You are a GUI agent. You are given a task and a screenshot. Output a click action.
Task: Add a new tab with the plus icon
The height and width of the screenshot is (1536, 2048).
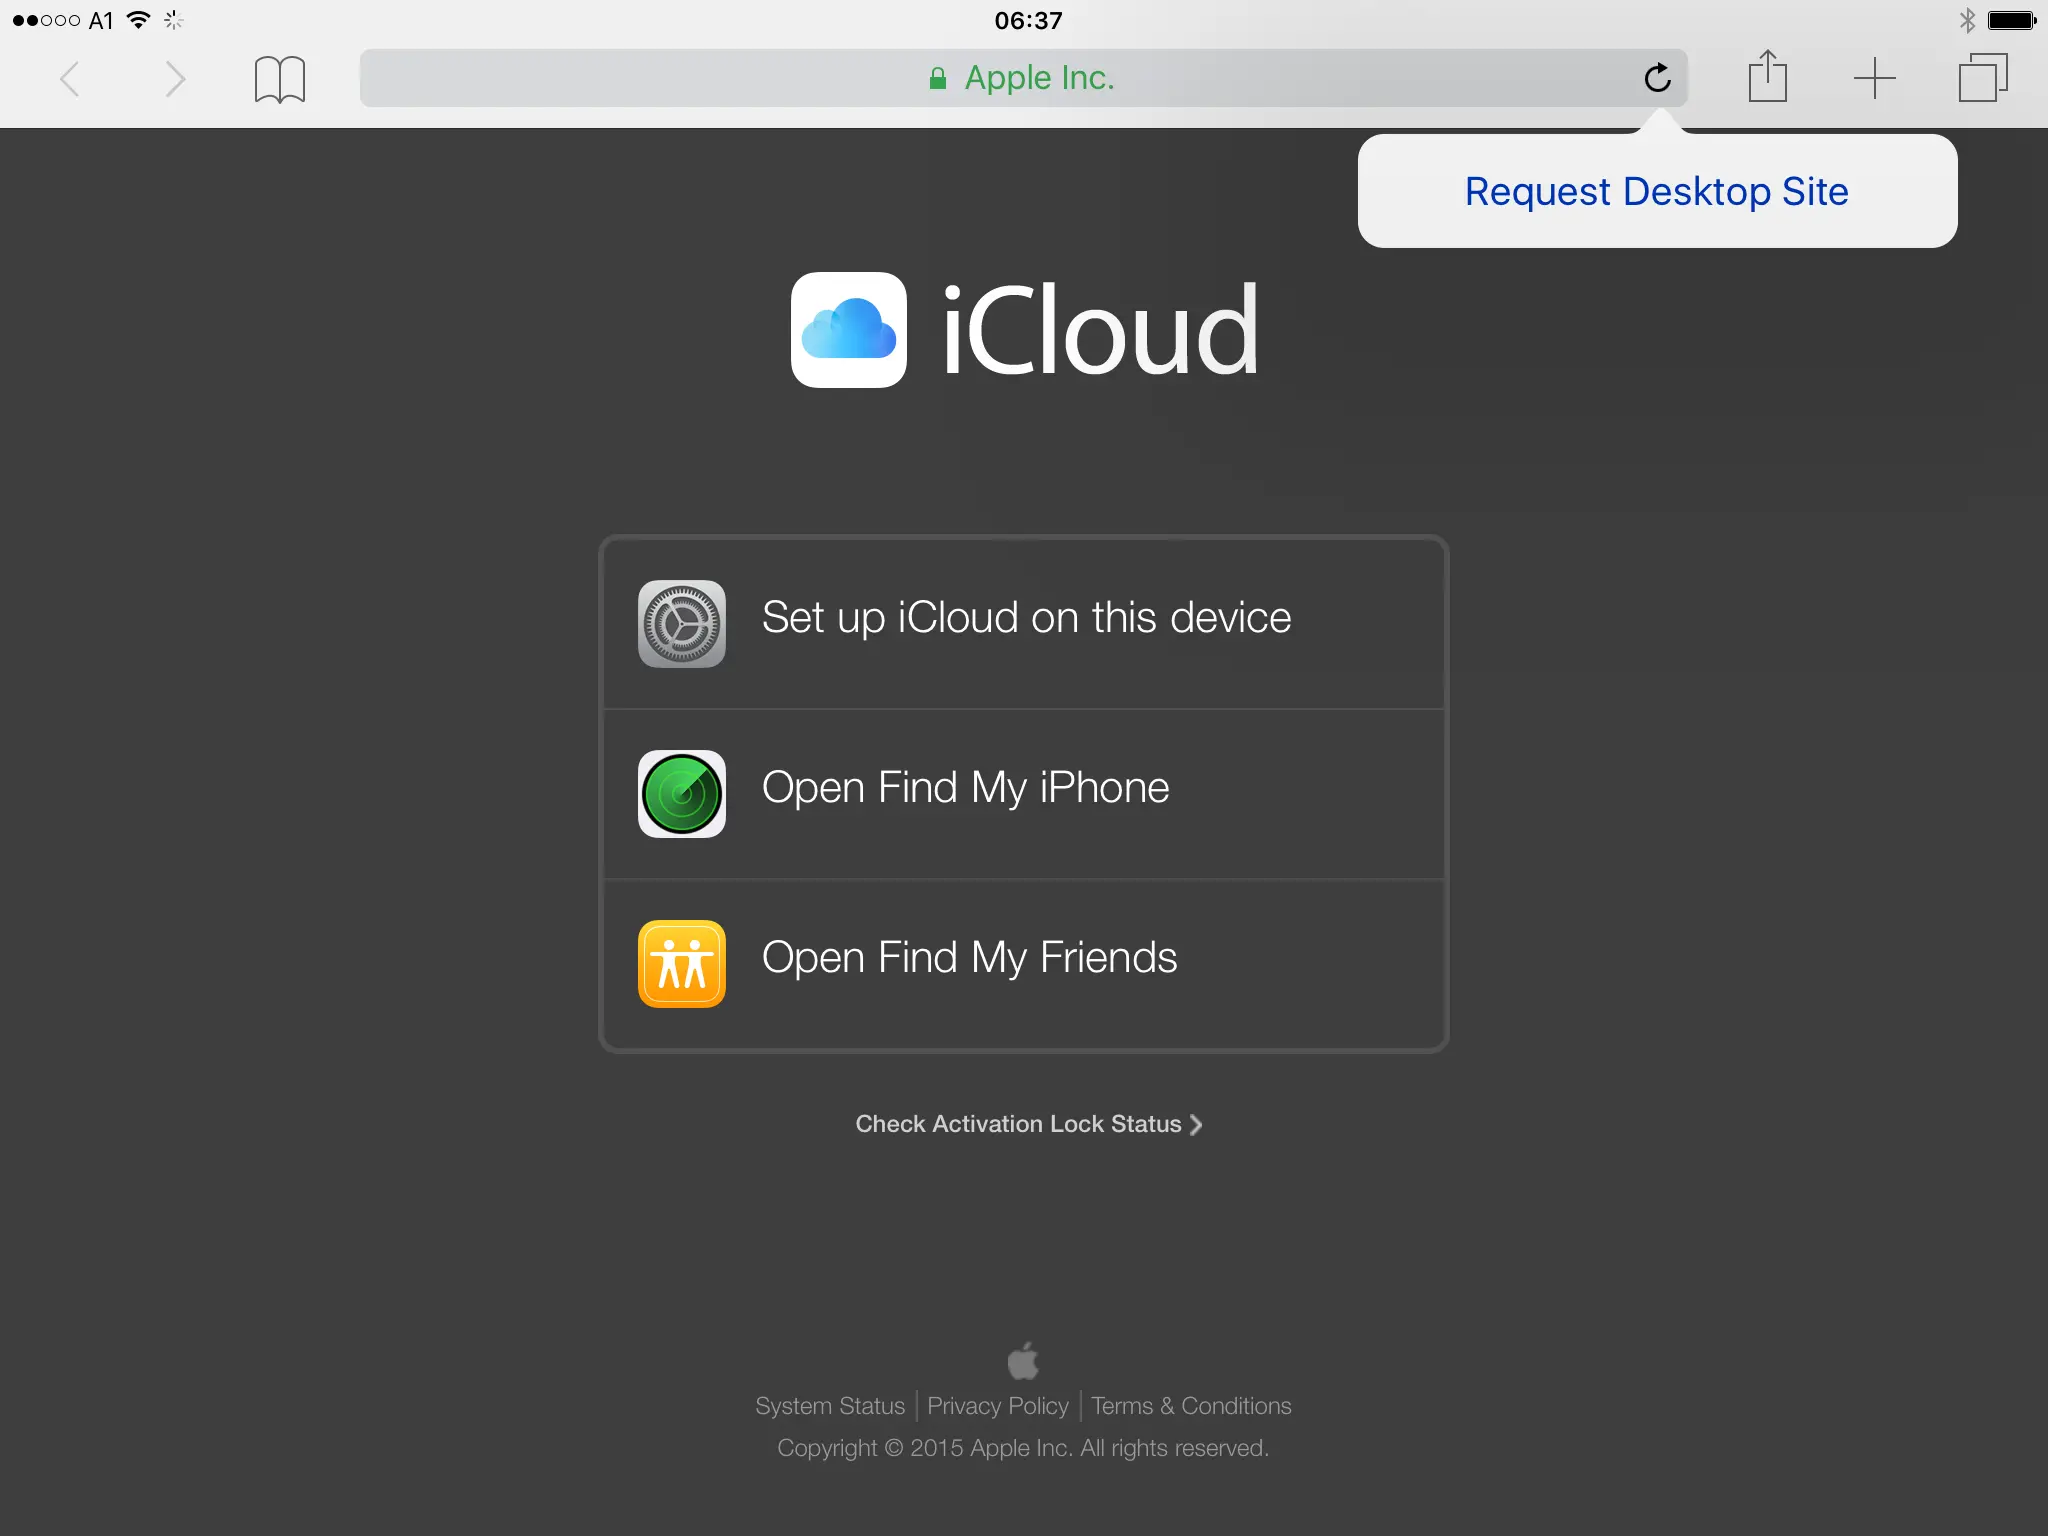1874,78
